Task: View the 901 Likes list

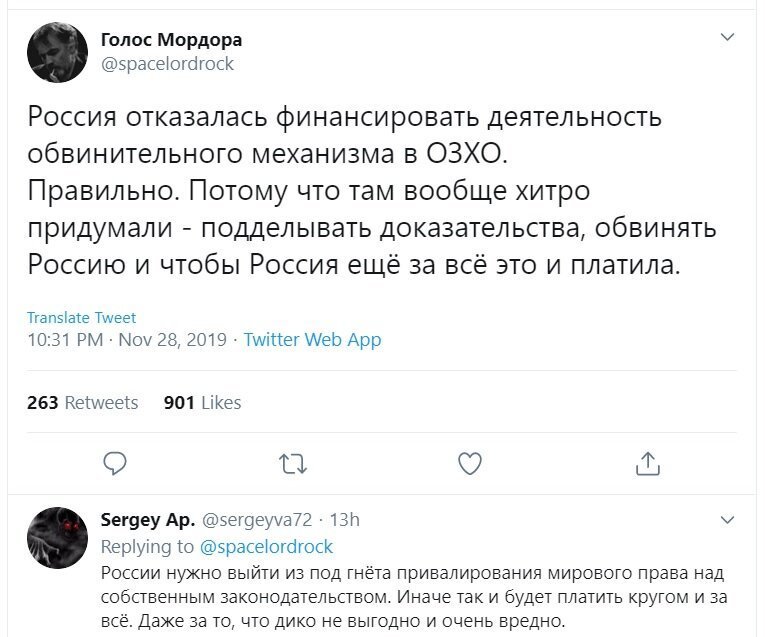Action: (202, 402)
